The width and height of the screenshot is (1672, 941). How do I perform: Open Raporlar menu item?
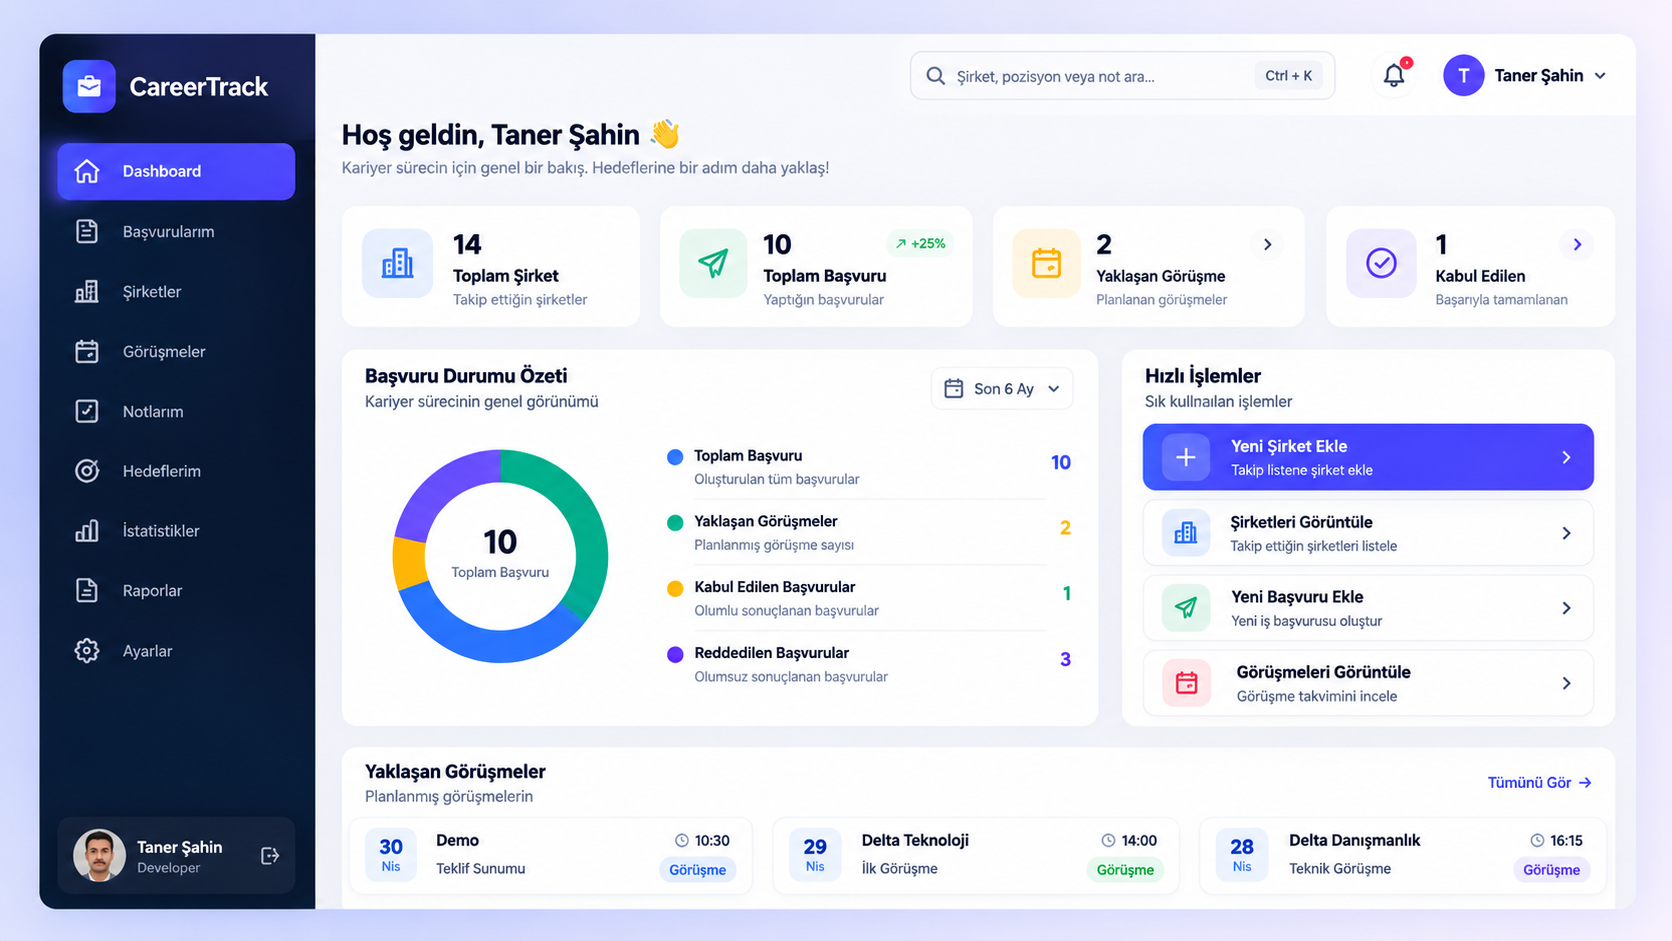[x=176, y=591]
